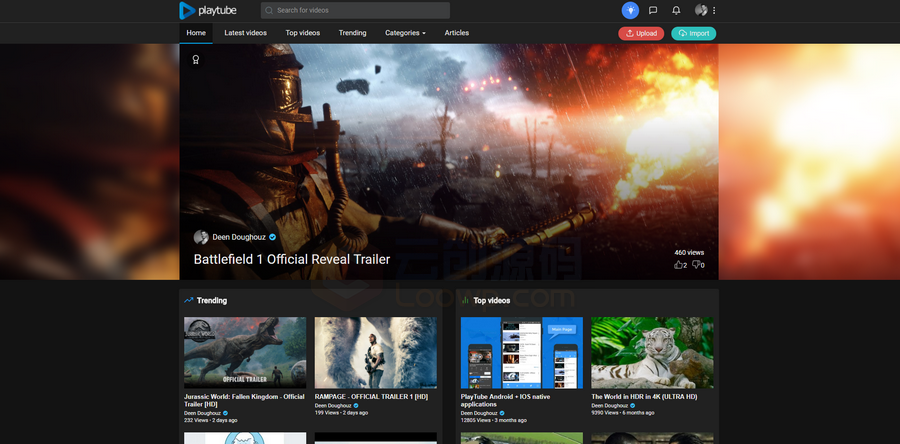Click the search magnifier icon
The height and width of the screenshot is (444, 900).
269,10
